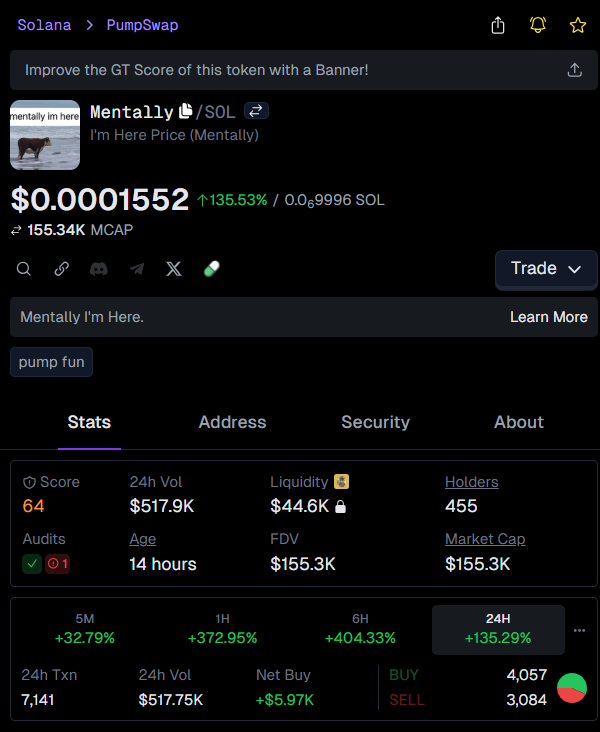Open the website link icon
This screenshot has height=732, width=600.
[62, 269]
